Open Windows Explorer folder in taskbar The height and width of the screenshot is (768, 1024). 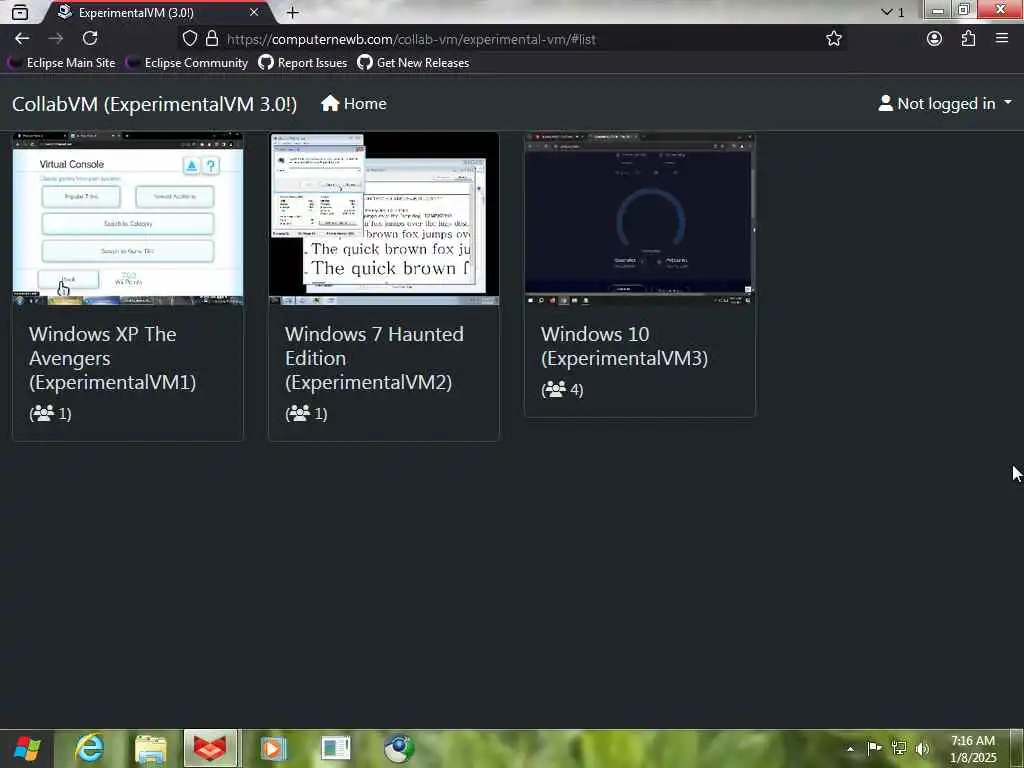pos(151,748)
